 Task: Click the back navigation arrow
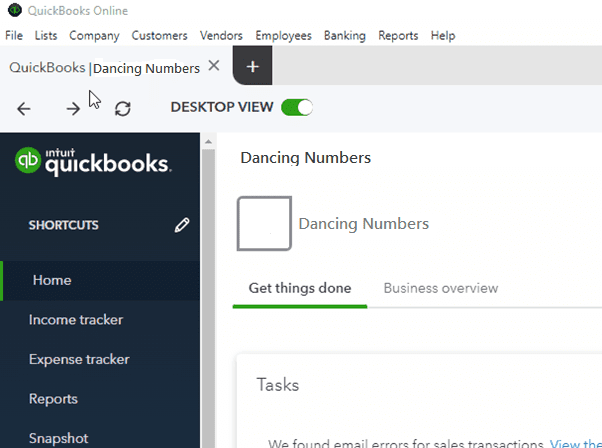24,109
